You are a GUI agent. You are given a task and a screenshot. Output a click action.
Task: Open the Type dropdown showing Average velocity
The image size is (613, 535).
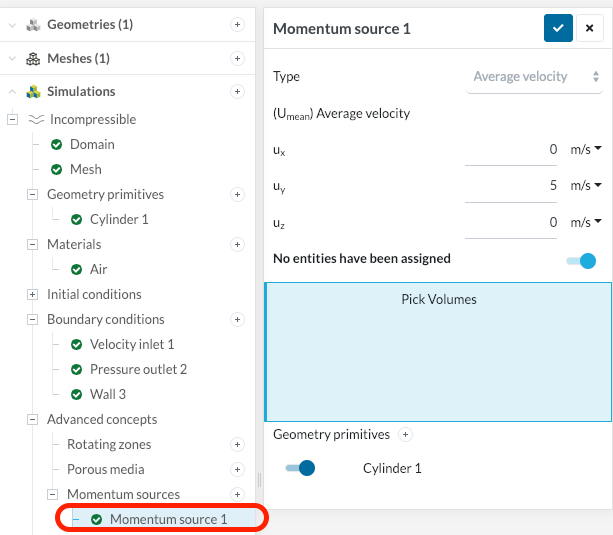(x=535, y=77)
